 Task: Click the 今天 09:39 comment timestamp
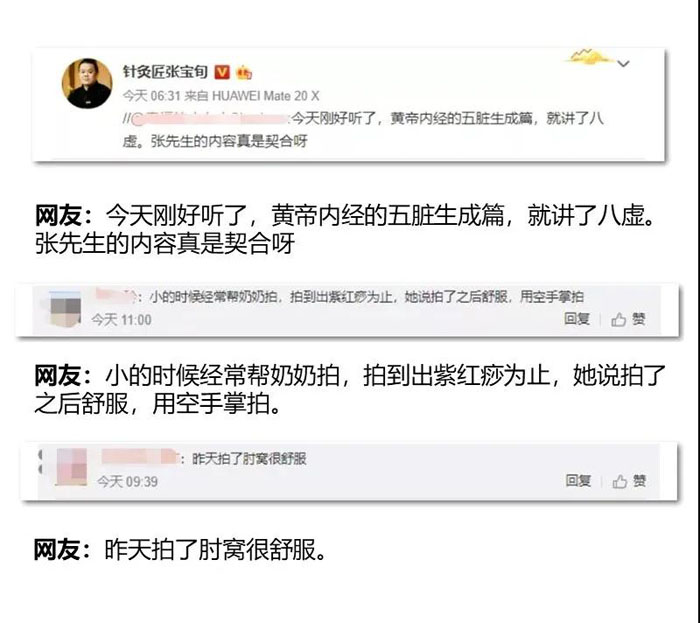click(x=127, y=482)
